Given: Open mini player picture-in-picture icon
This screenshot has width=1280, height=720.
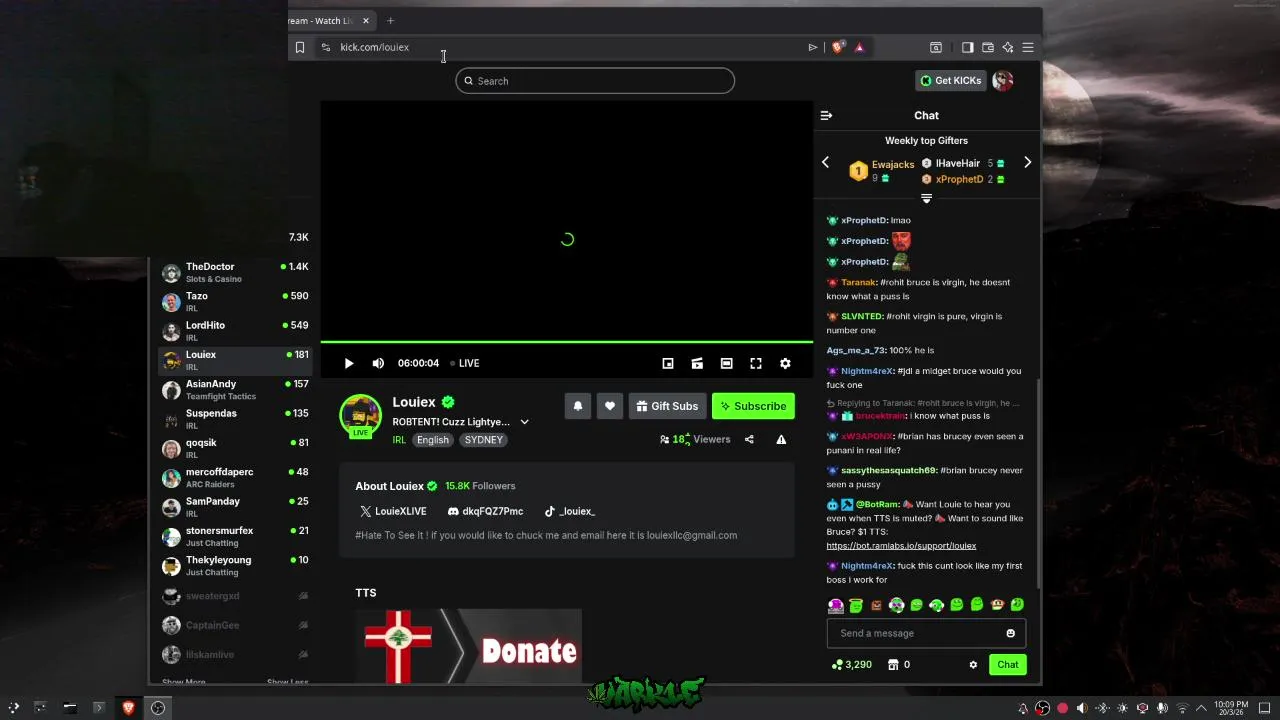Looking at the screenshot, I should [x=668, y=363].
